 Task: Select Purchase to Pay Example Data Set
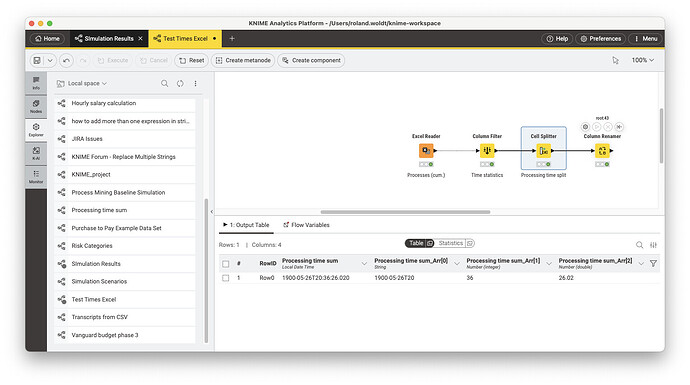[x=125, y=228]
